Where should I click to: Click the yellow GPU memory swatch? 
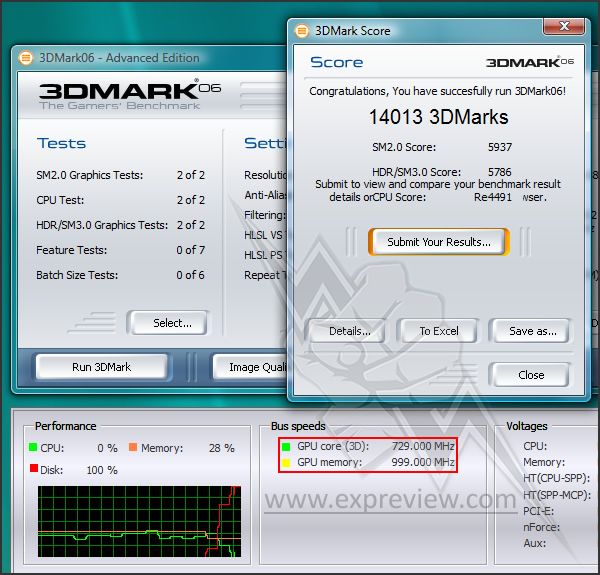(285, 463)
